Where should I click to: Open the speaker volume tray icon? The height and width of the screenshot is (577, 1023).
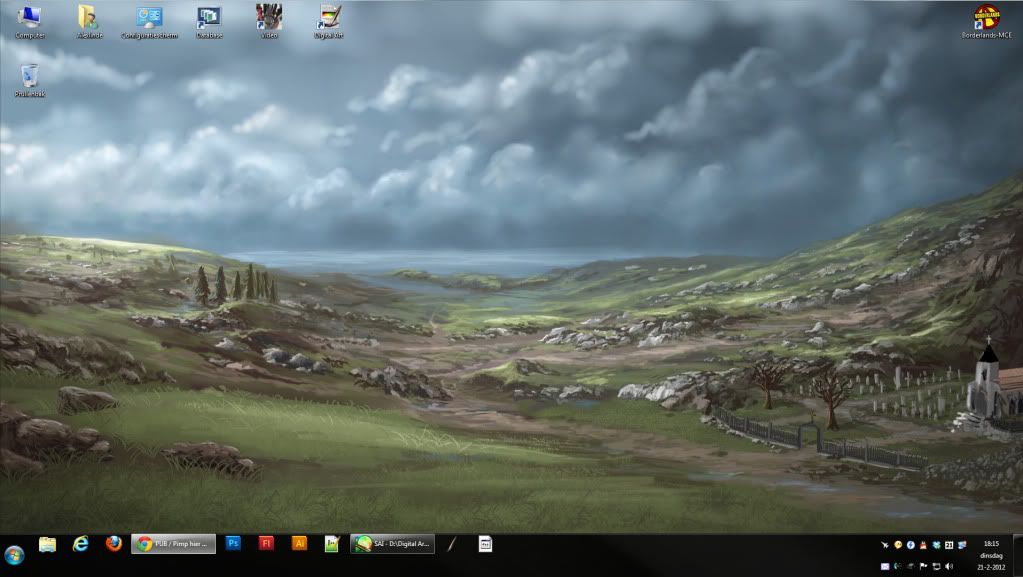click(949, 566)
